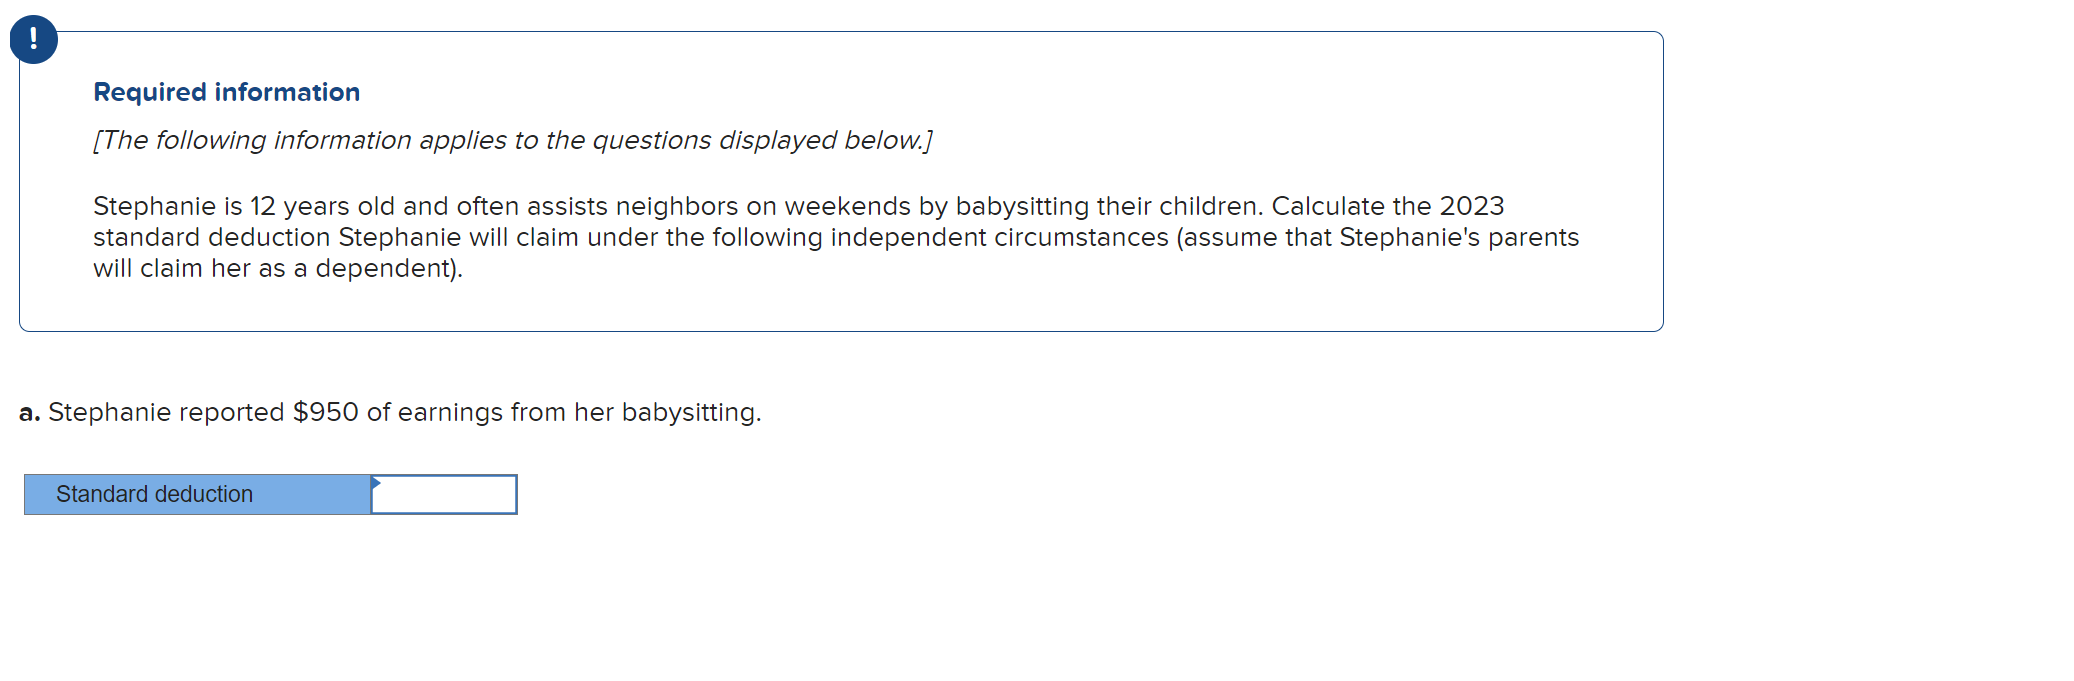2074x681 pixels.
Task: Select the blue triangle marker in answer box
Action: 376,483
